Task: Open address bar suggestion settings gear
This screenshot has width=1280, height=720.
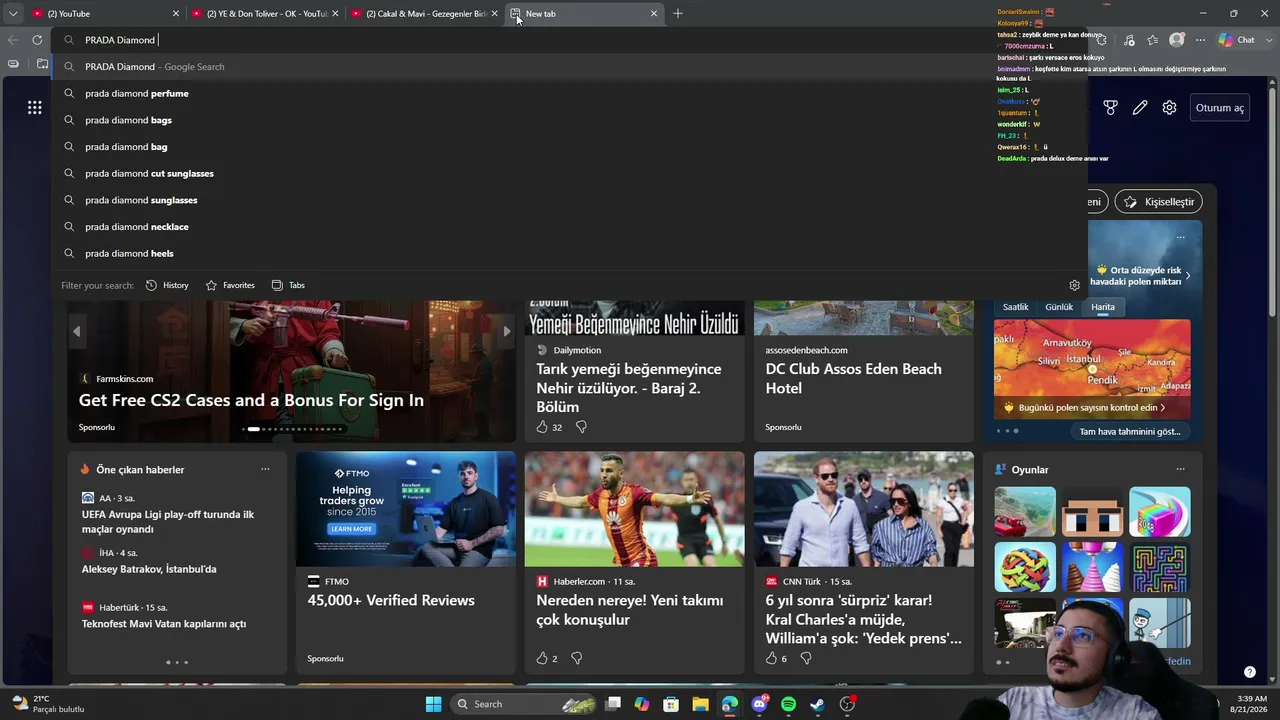Action: [1074, 285]
